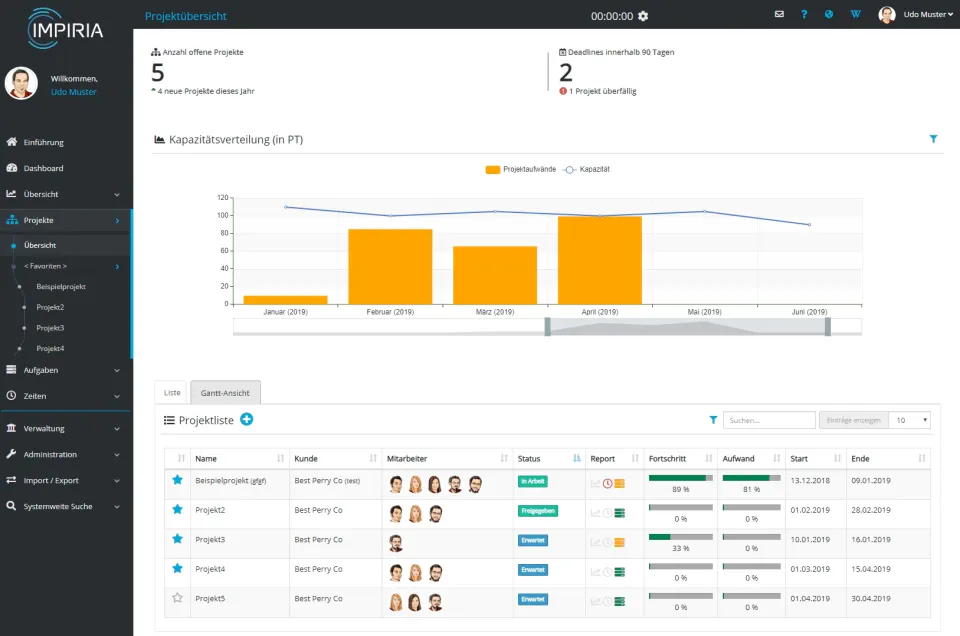
Task: Toggle favorite star for Projekt4
Action: coord(178,568)
